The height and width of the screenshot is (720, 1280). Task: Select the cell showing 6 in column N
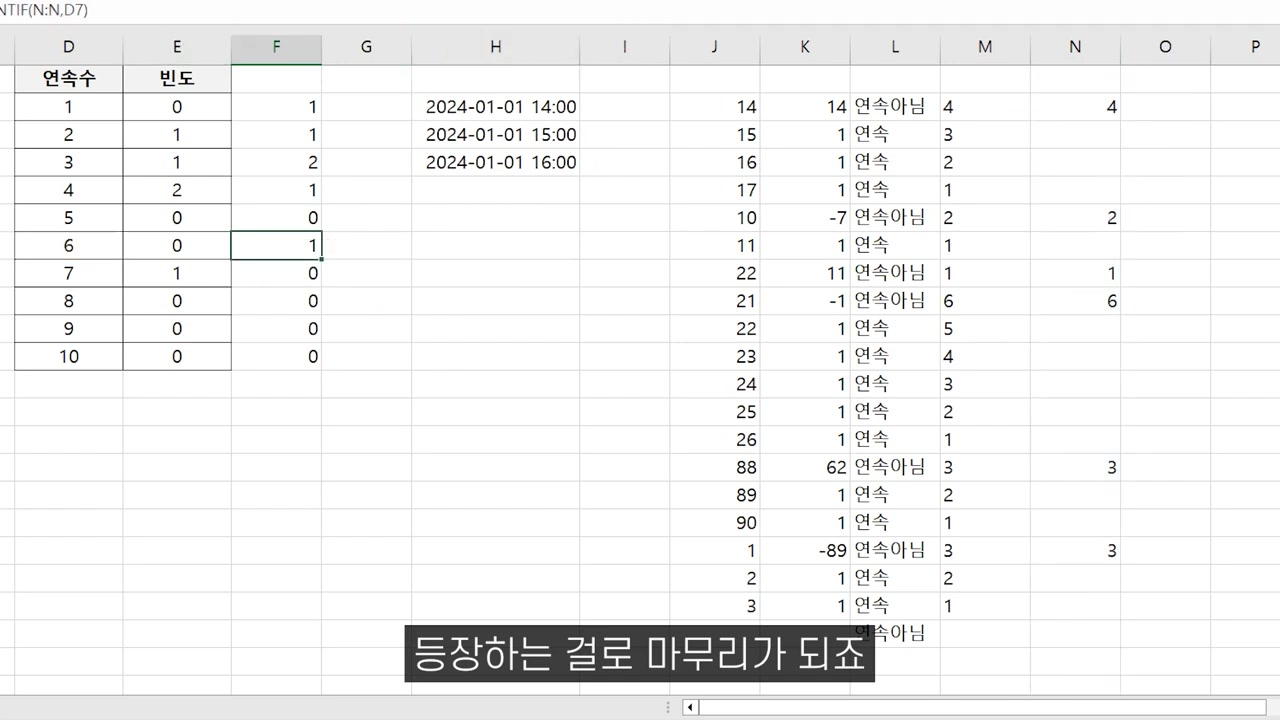click(x=1075, y=300)
